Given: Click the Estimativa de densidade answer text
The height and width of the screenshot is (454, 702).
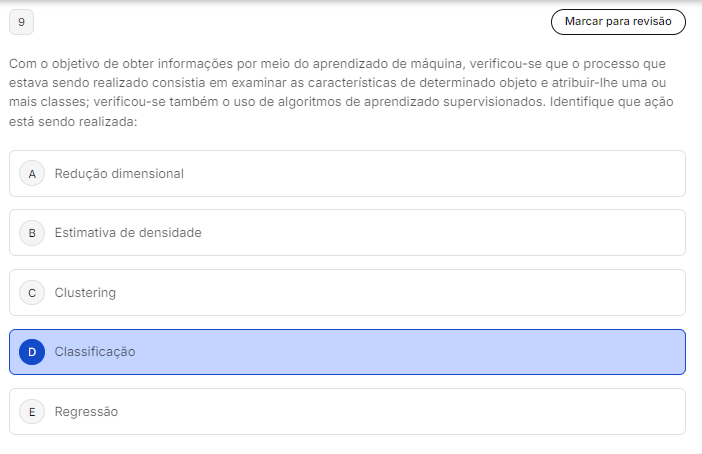Looking at the screenshot, I should 128,233.
